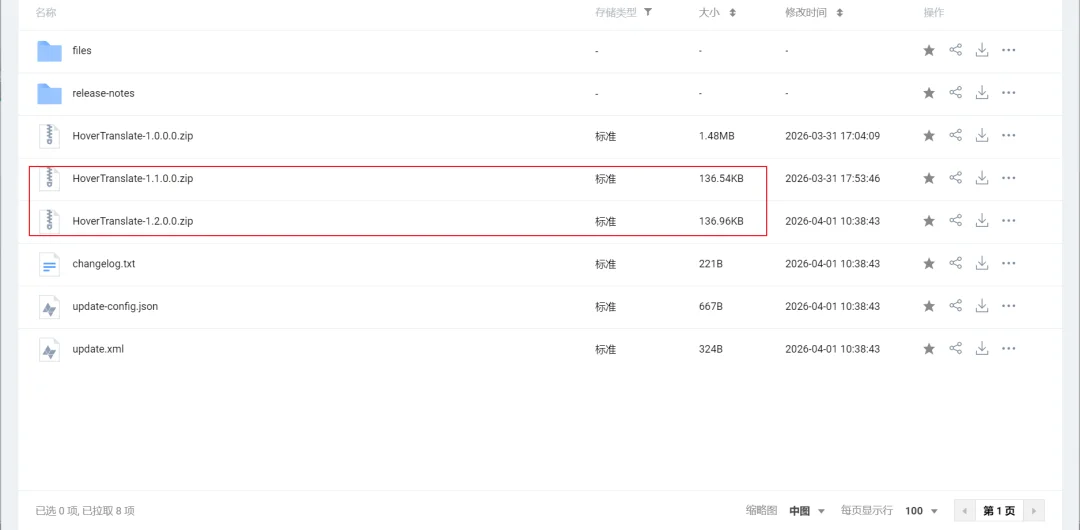Star the files folder as favorite
1080x530 pixels.
[x=928, y=50]
